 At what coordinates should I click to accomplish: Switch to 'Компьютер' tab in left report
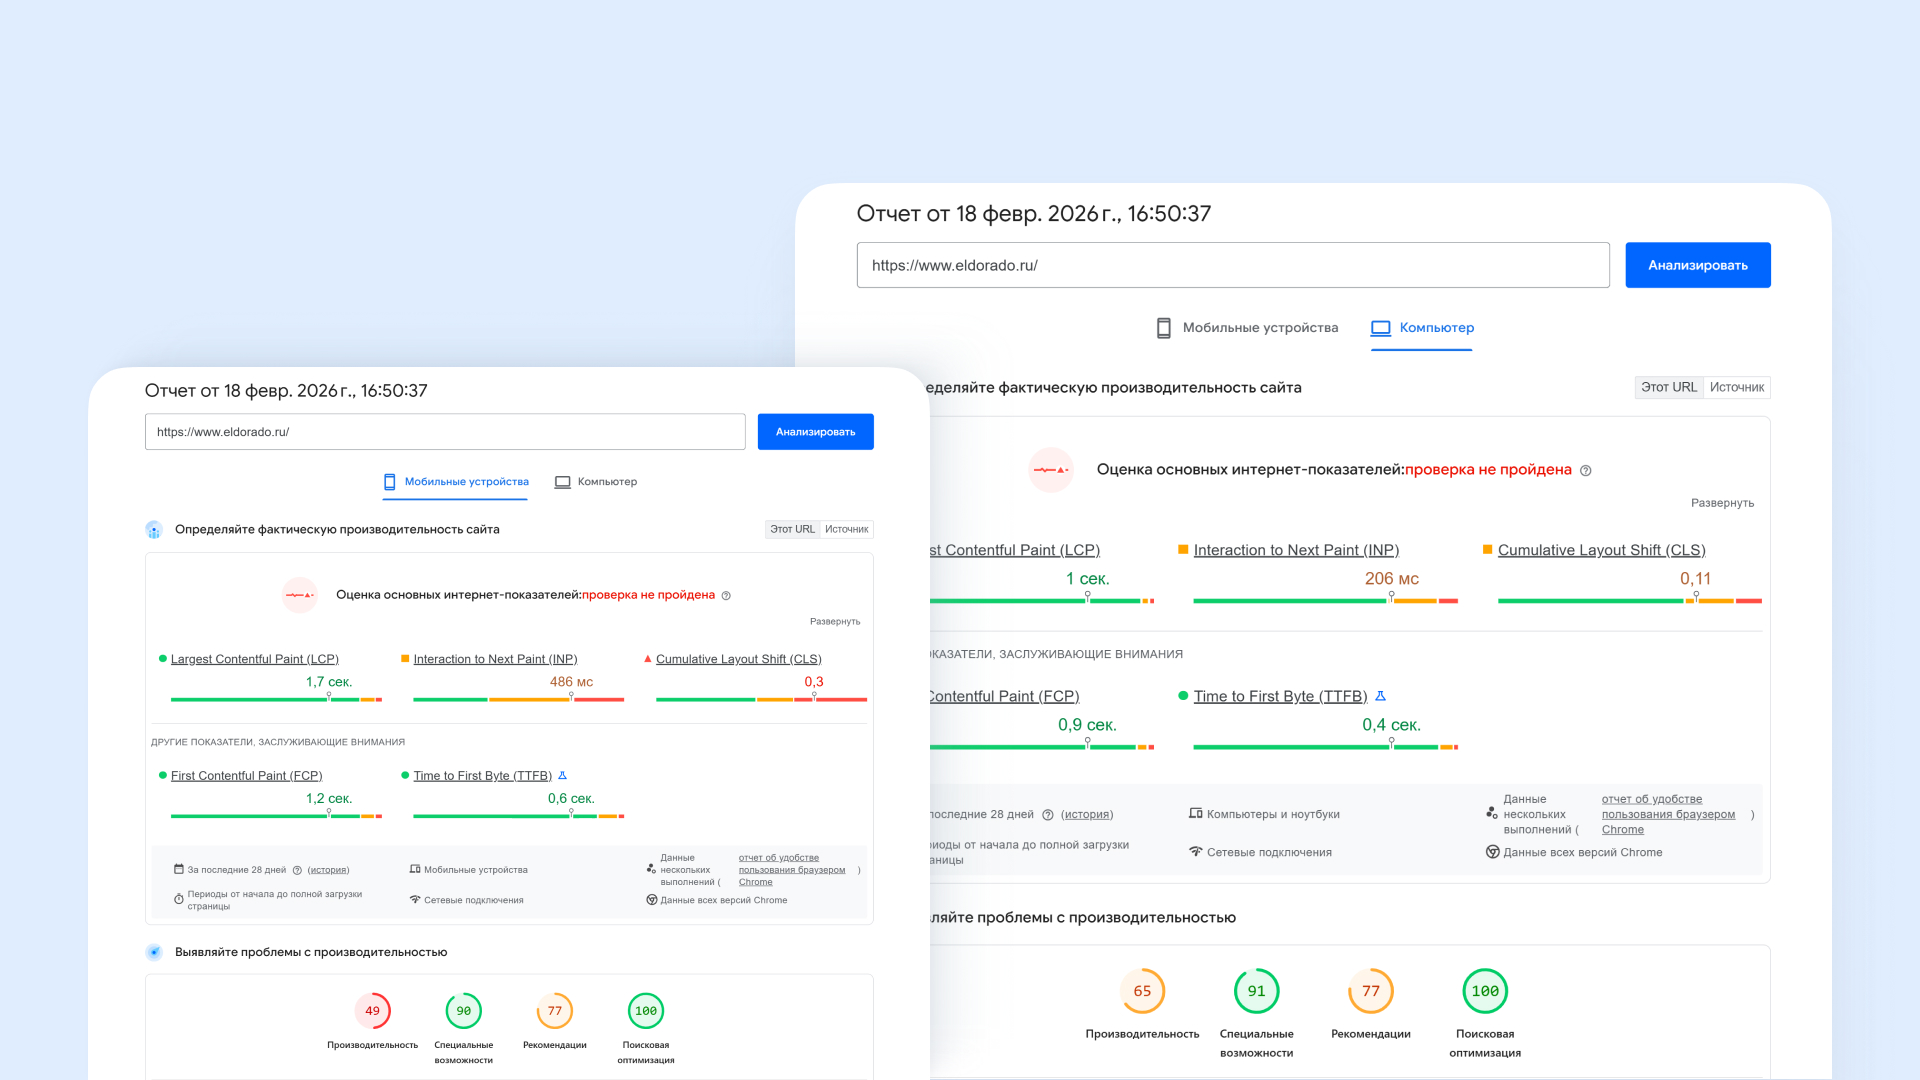tap(596, 482)
